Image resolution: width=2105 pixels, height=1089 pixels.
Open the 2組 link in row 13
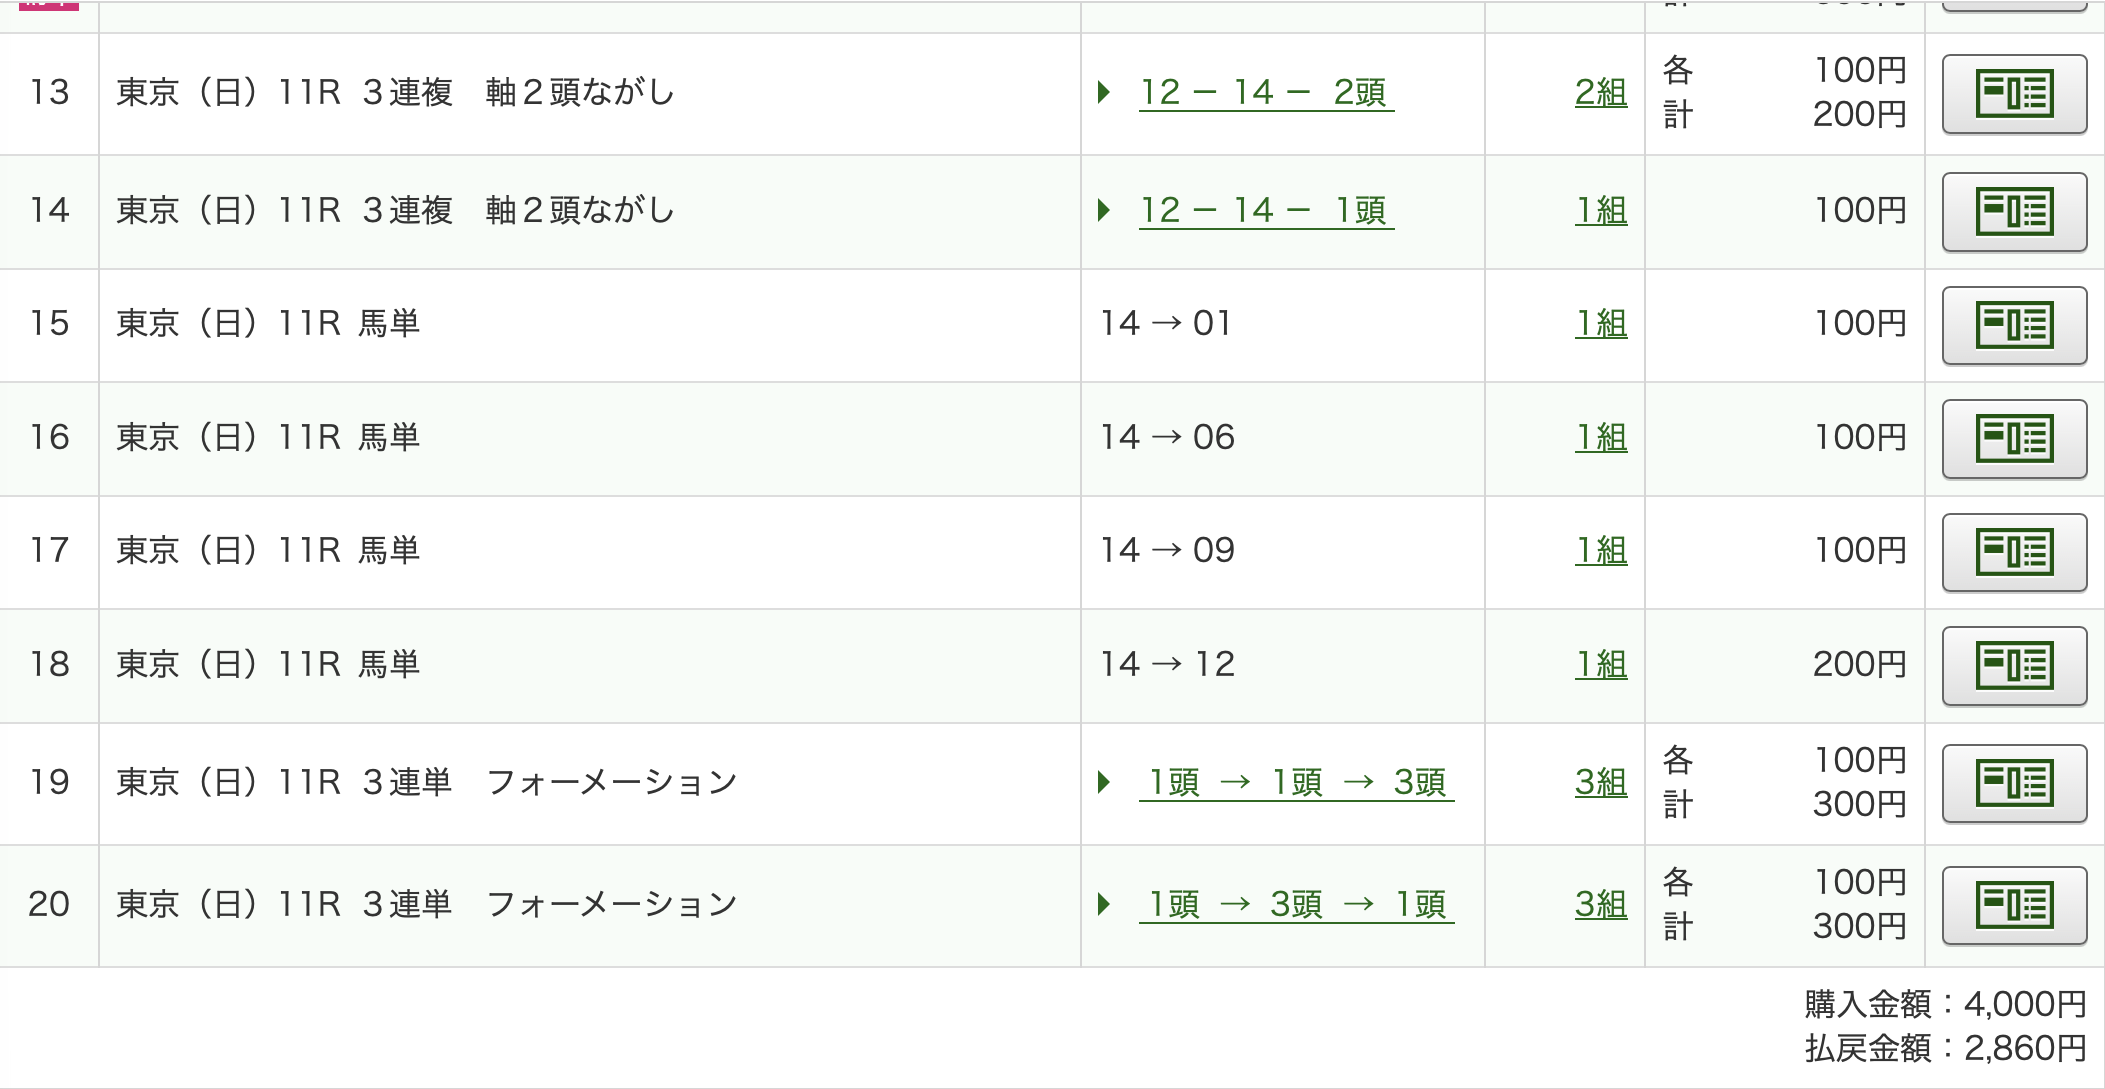[x=1600, y=93]
